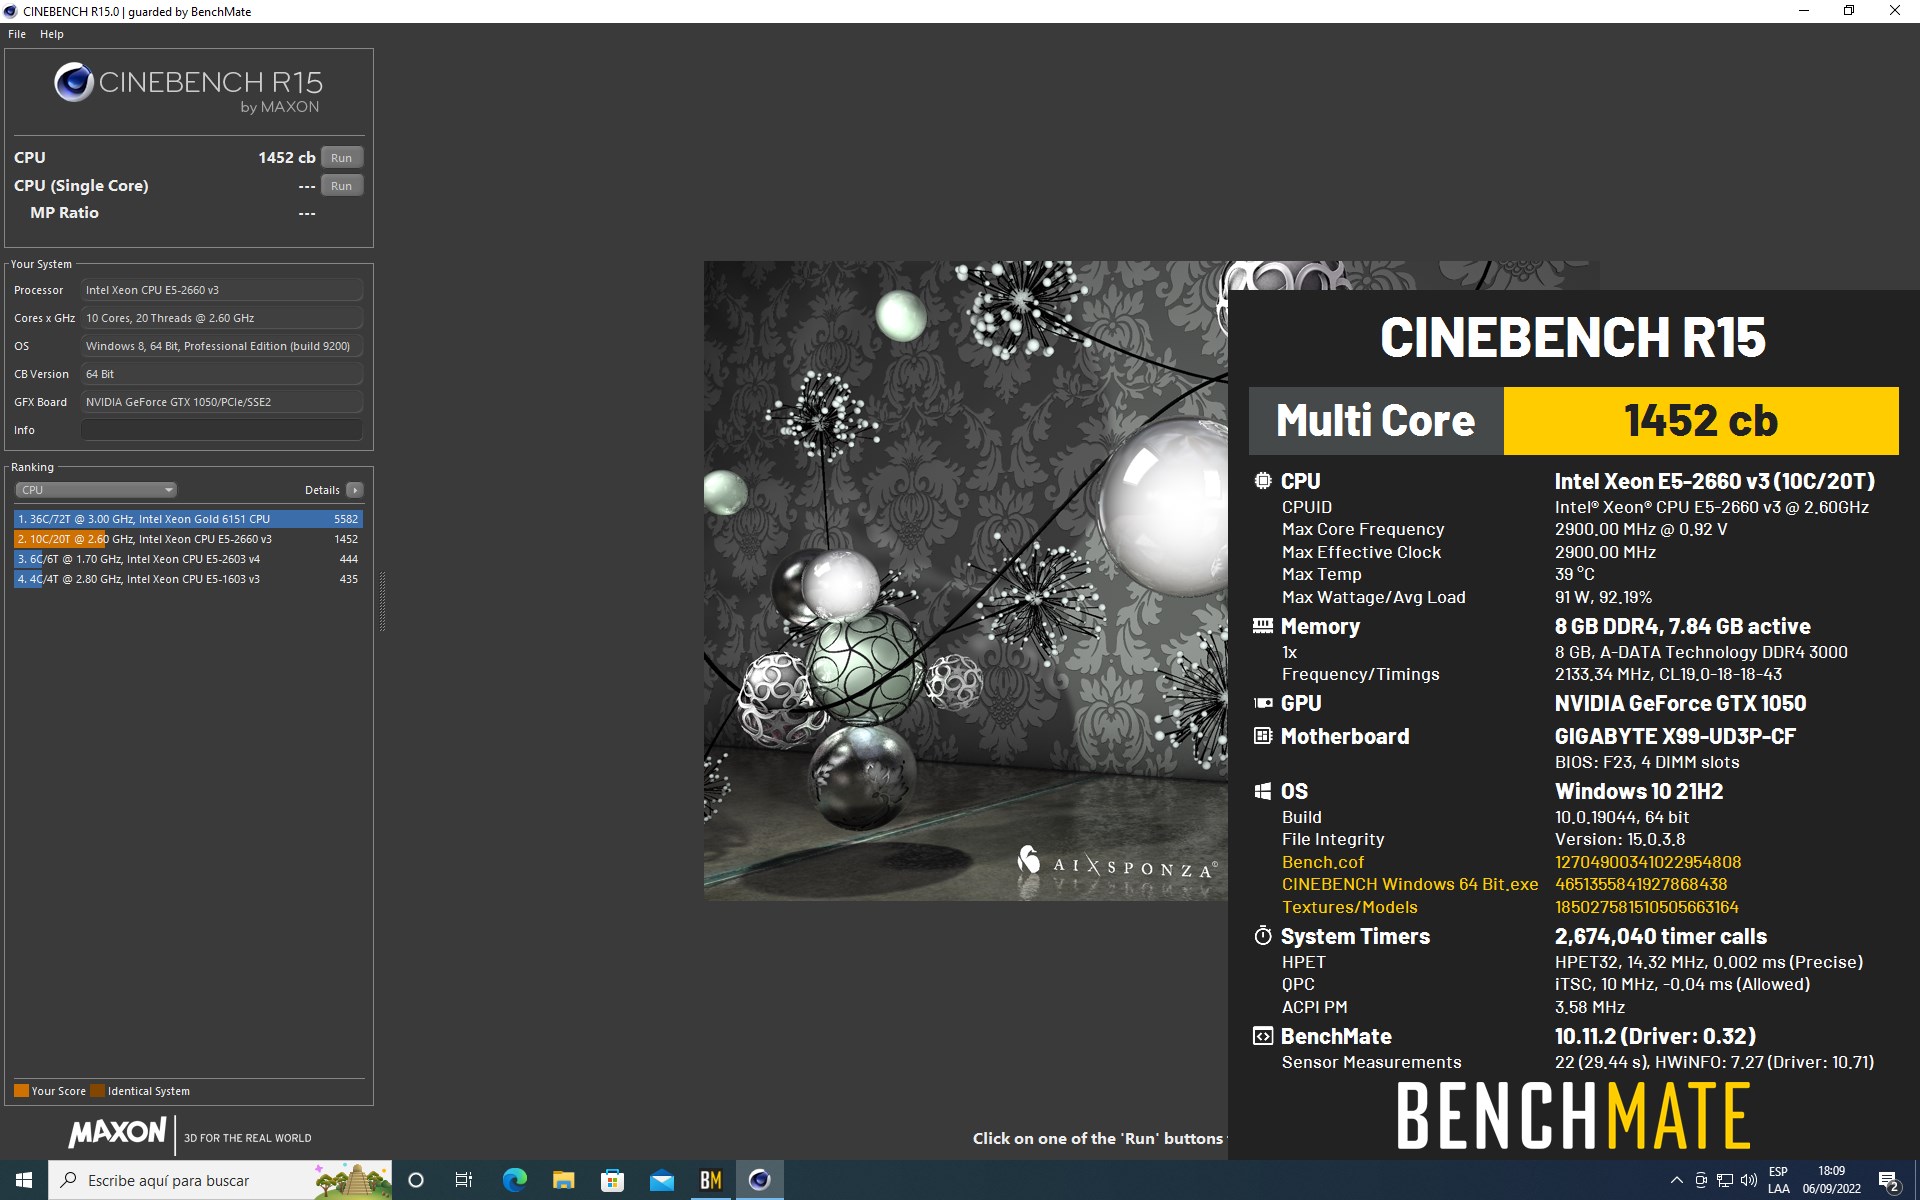The image size is (1920, 1200).
Task: Click CINEBENCH Windows 64 Bit.exe entry
Action: [x=1410, y=884]
